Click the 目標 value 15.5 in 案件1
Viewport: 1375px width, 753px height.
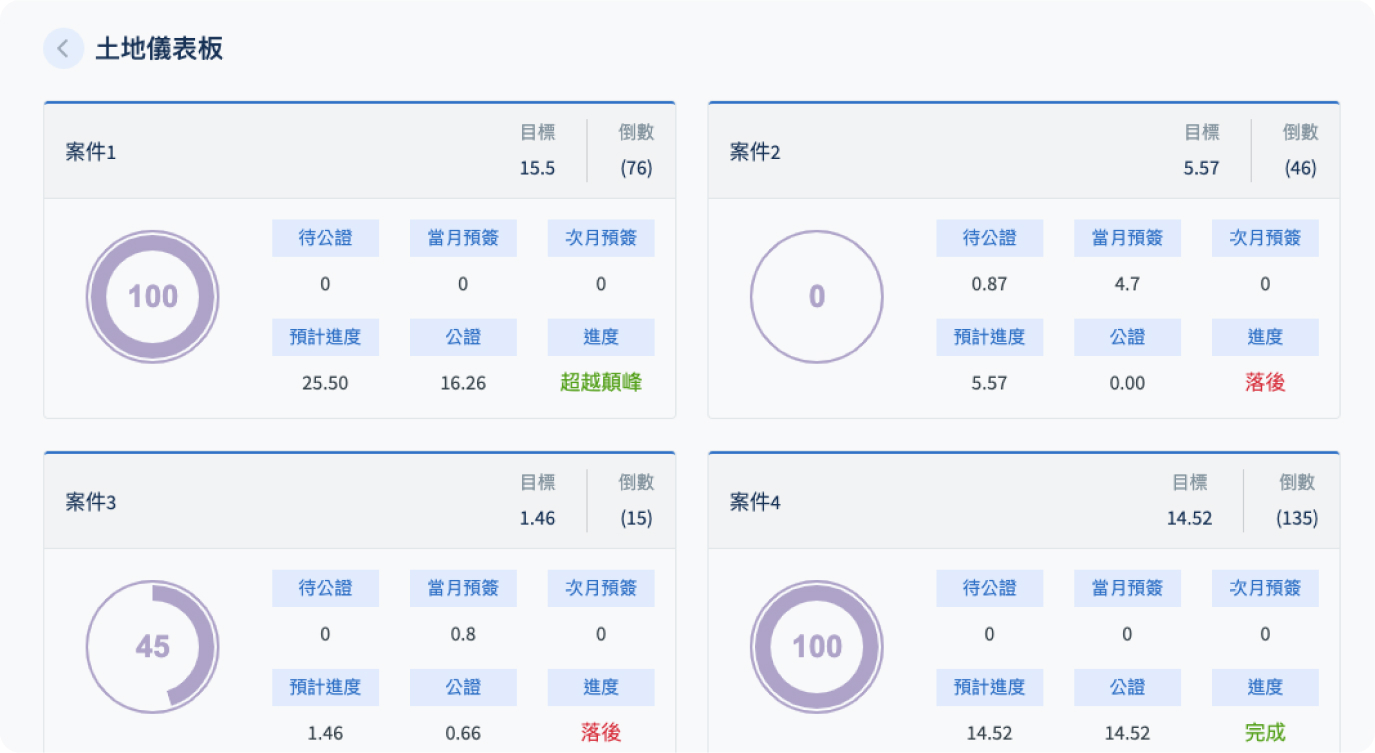[x=537, y=168]
